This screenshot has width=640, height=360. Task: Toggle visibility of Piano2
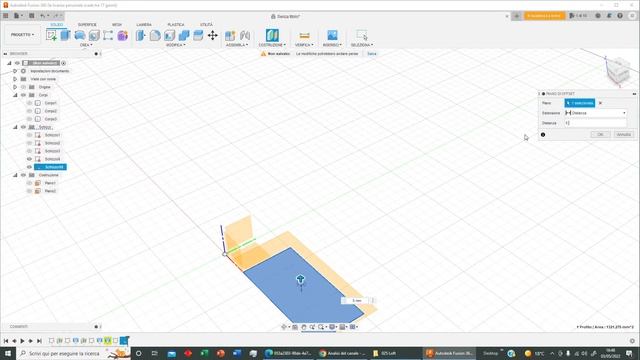pyautogui.click(x=29, y=191)
